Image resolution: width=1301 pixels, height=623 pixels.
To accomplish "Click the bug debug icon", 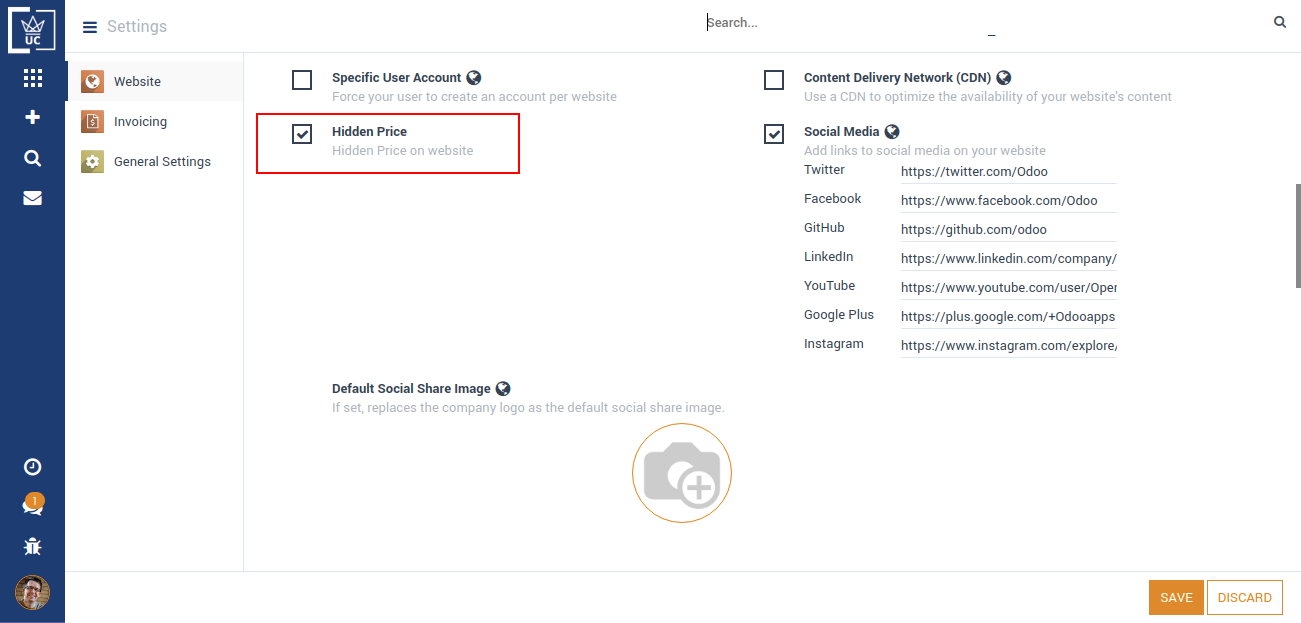I will pos(32,546).
